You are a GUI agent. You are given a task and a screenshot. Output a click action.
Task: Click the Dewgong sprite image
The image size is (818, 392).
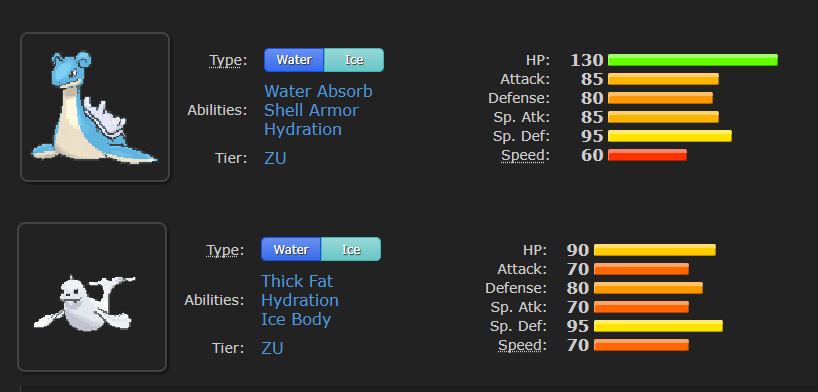point(92,297)
